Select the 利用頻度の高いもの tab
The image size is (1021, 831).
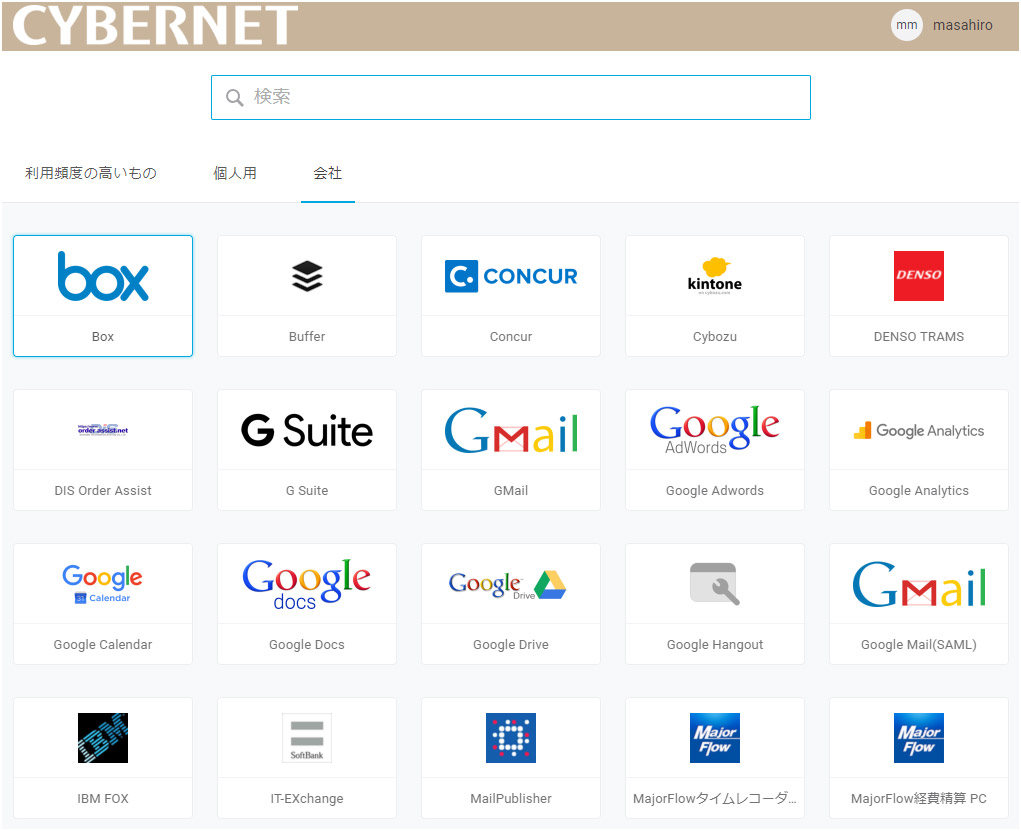(x=91, y=173)
